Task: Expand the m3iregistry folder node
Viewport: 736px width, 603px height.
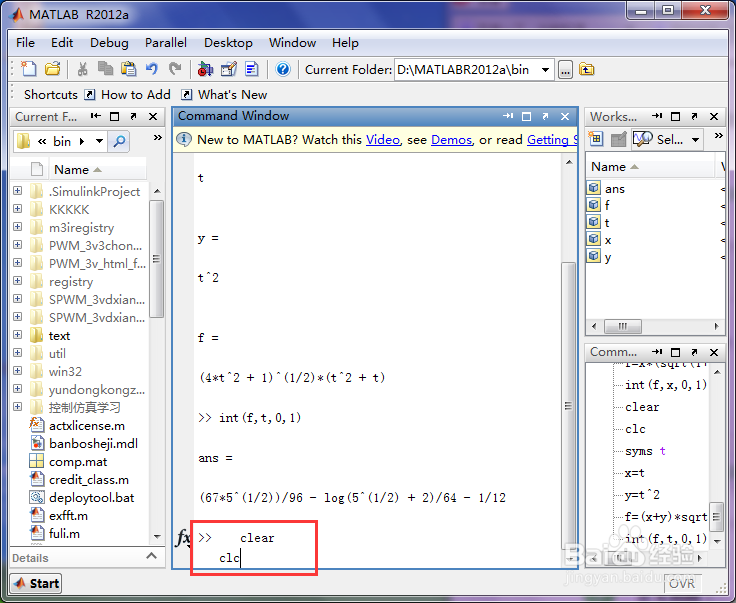Action: pos(18,227)
